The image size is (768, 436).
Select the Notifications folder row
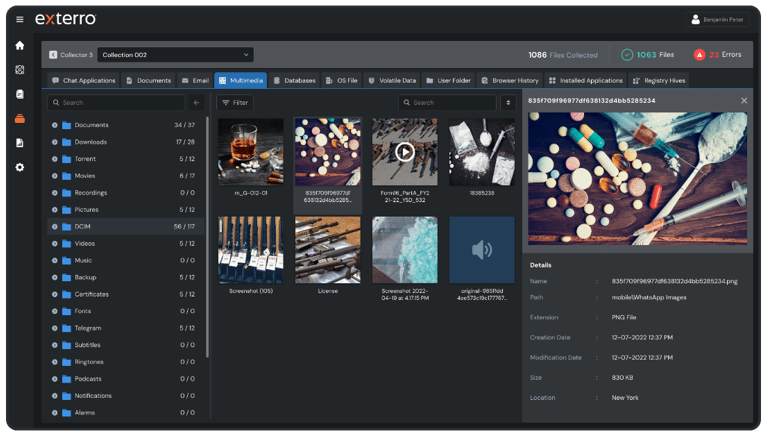(125, 395)
